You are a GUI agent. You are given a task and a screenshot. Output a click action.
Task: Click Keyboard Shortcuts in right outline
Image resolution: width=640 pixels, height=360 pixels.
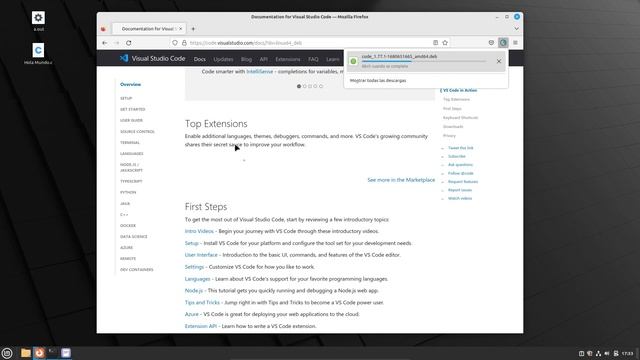pos(460,118)
